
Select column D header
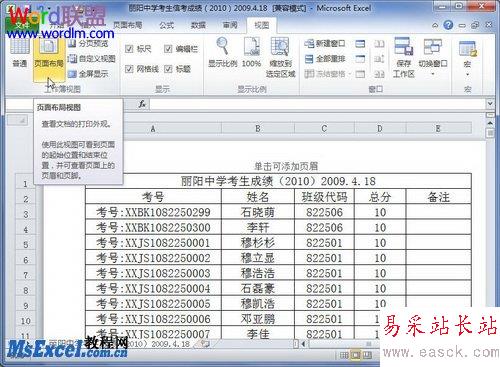pos(380,128)
